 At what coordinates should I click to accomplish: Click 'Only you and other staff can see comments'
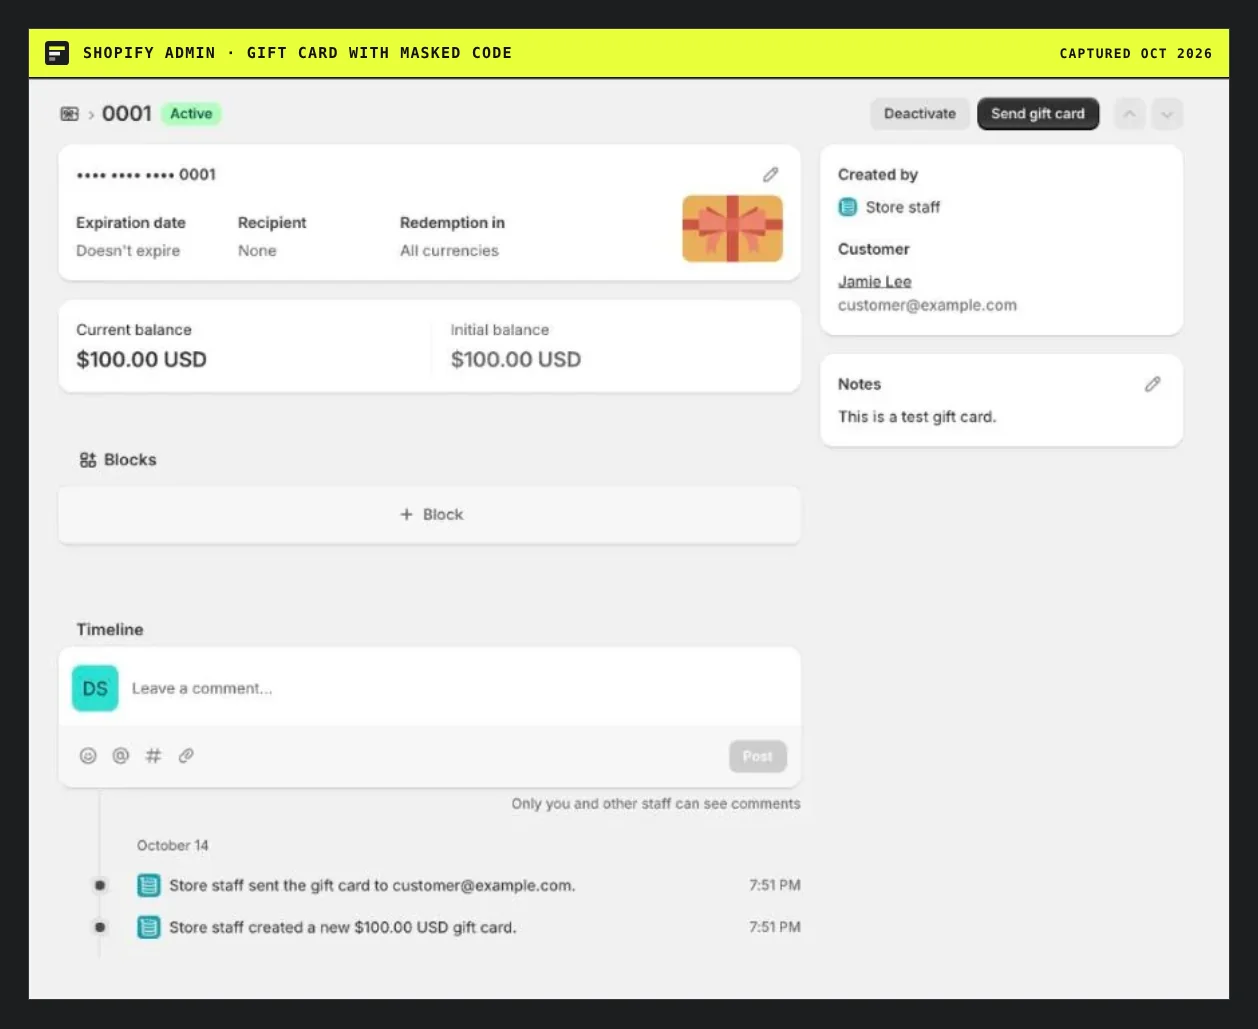coord(656,804)
